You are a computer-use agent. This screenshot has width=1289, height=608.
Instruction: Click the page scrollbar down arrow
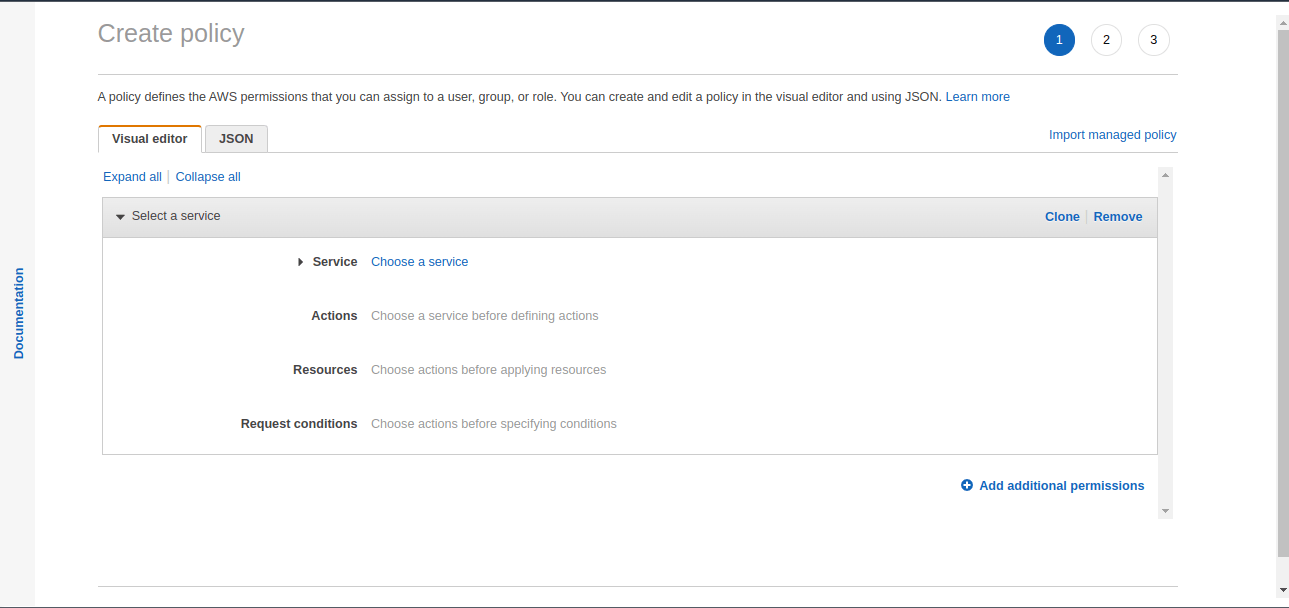(x=1283, y=591)
